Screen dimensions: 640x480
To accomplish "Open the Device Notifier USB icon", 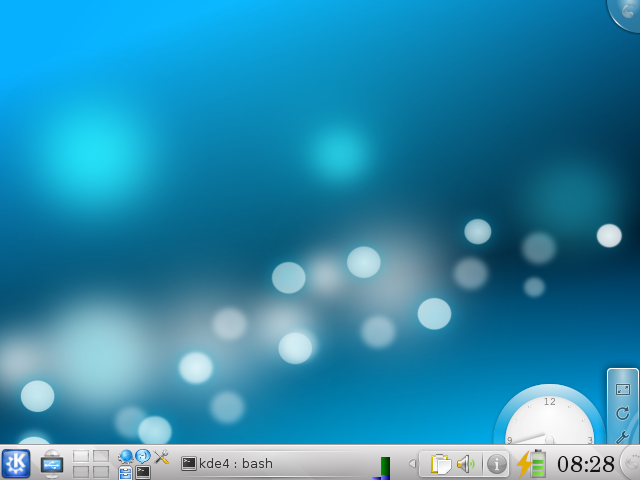I will 52,464.
